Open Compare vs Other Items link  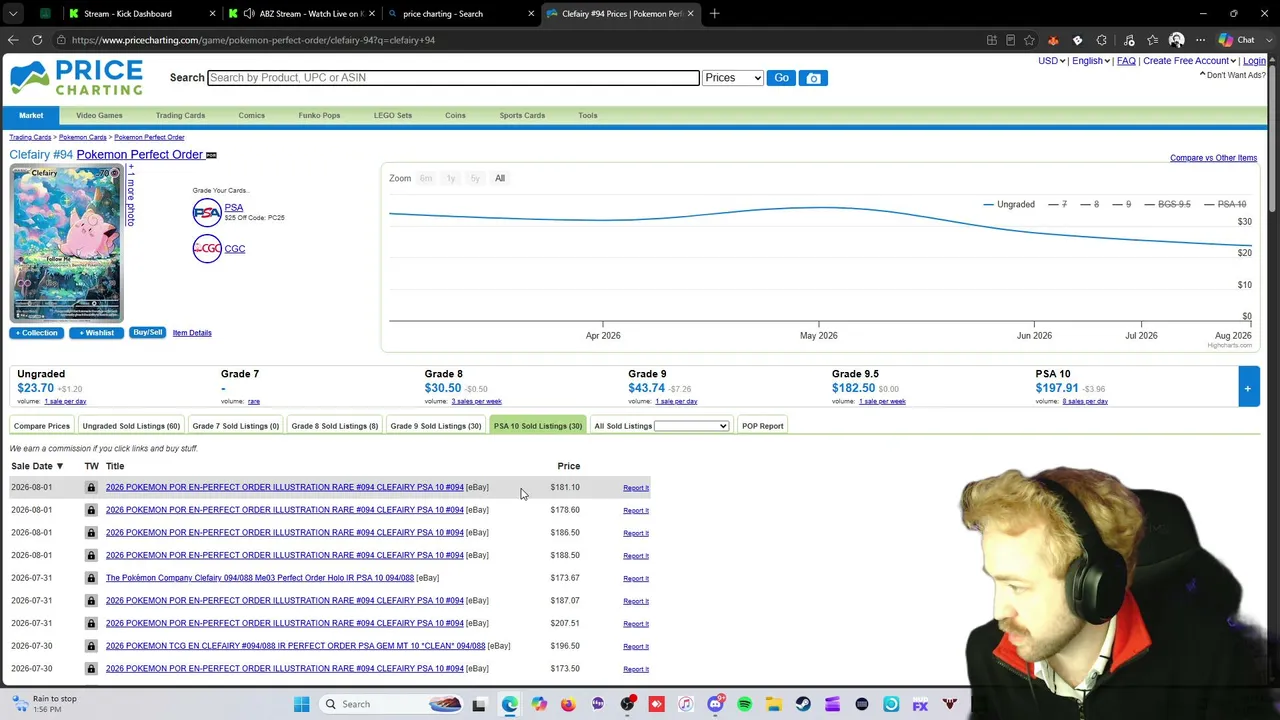tap(1213, 158)
